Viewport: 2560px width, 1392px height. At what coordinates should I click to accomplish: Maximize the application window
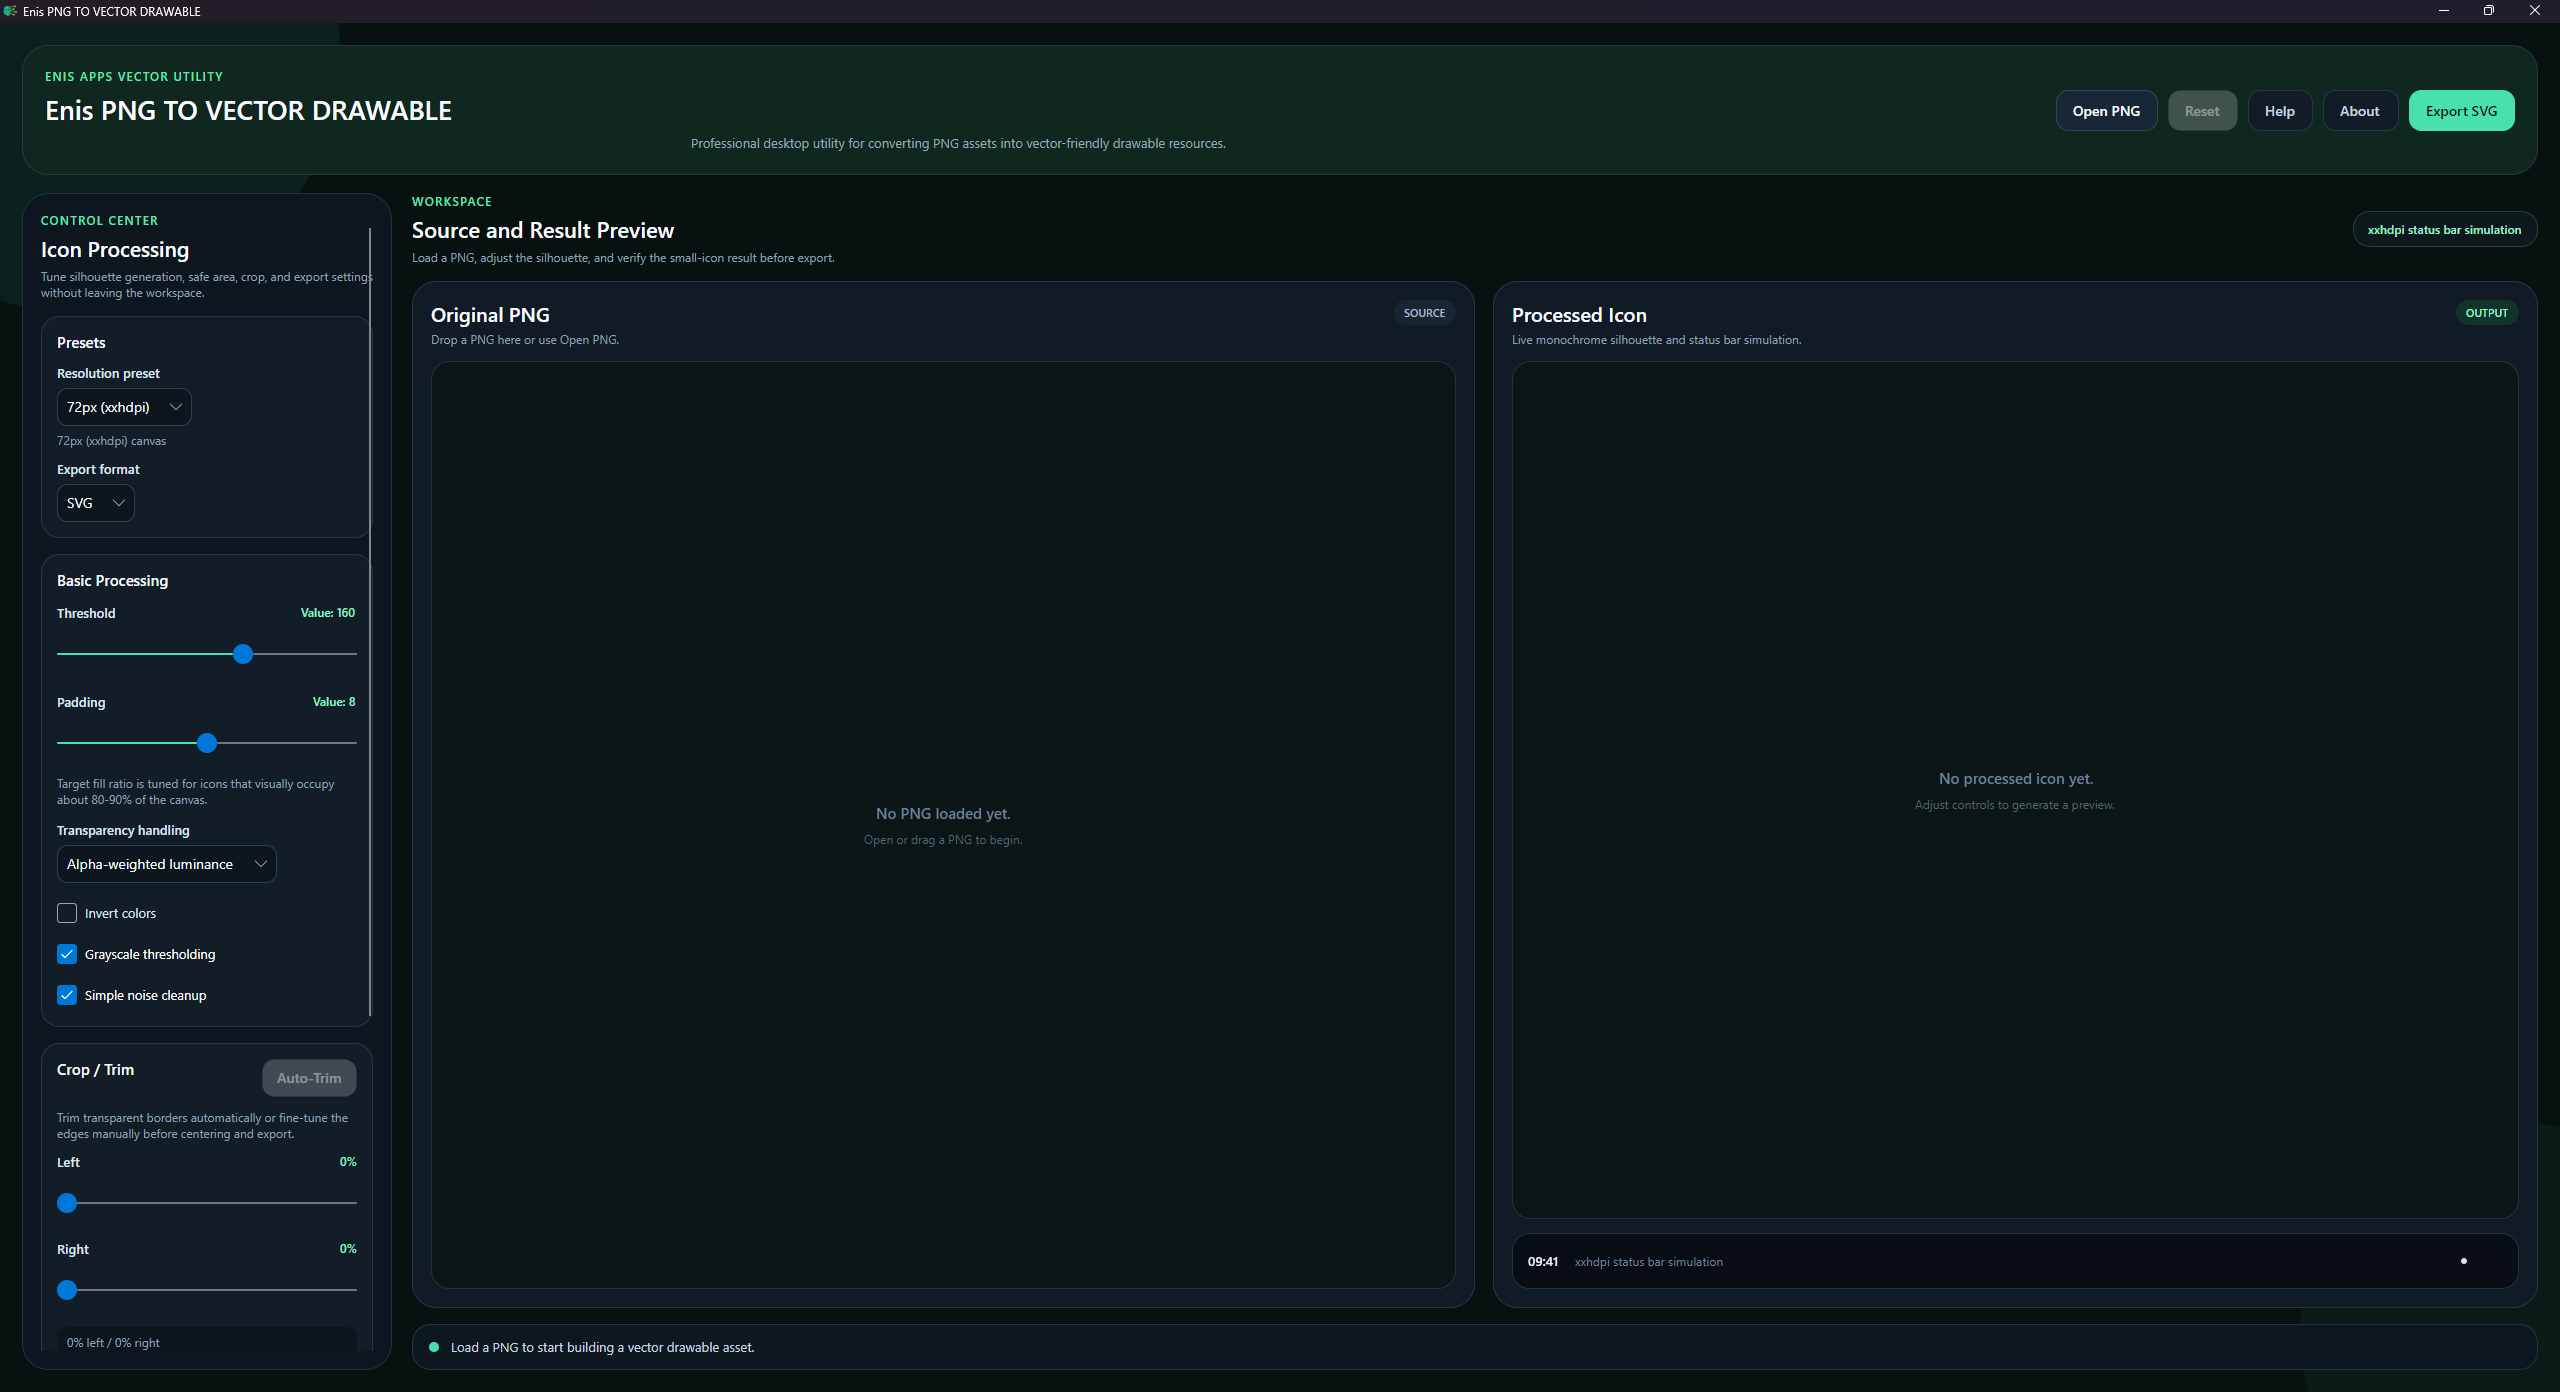[x=2489, y=11]
